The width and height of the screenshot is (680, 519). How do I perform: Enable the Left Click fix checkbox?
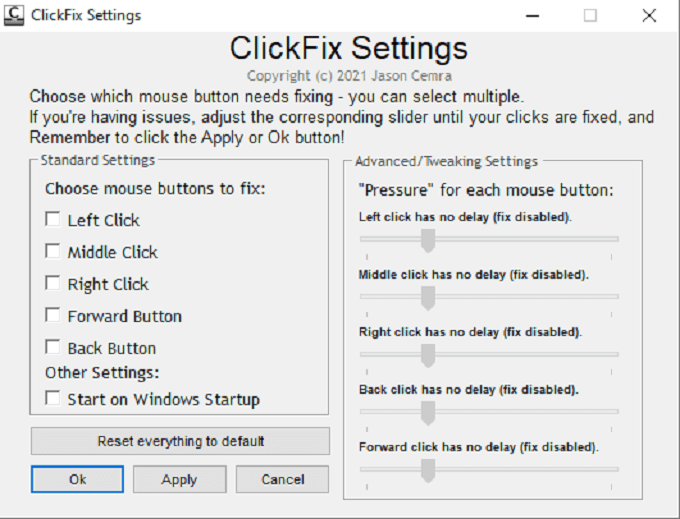(52, 220)
